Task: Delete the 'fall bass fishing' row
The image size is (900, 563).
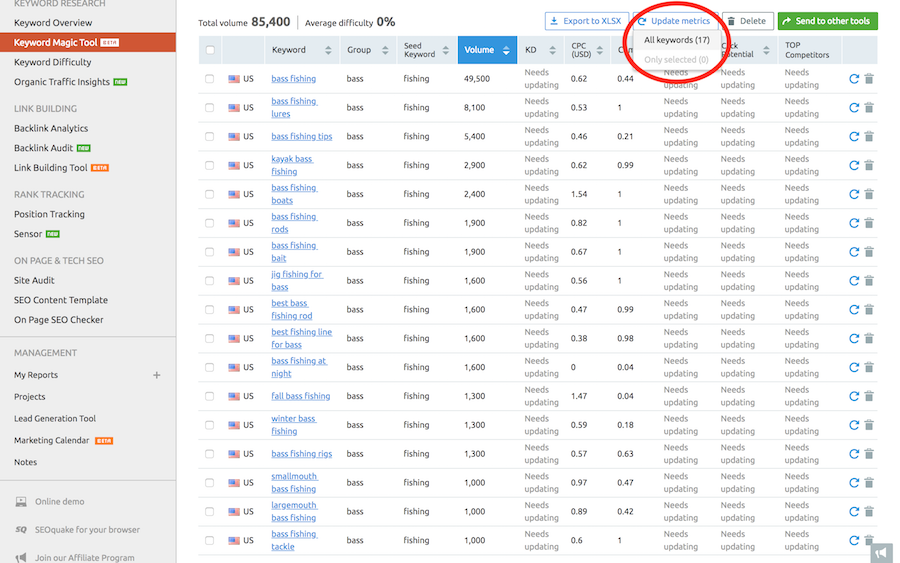Action: [x=869, y=396]
